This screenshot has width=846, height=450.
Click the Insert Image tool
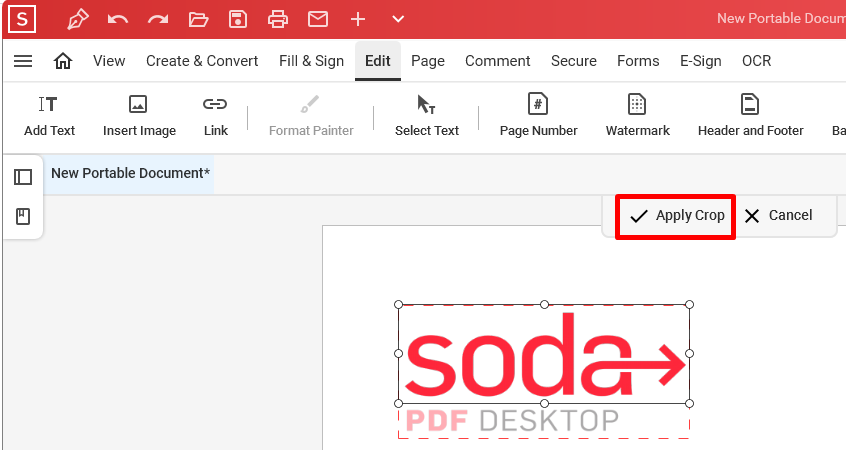click(x=139, y=116)
